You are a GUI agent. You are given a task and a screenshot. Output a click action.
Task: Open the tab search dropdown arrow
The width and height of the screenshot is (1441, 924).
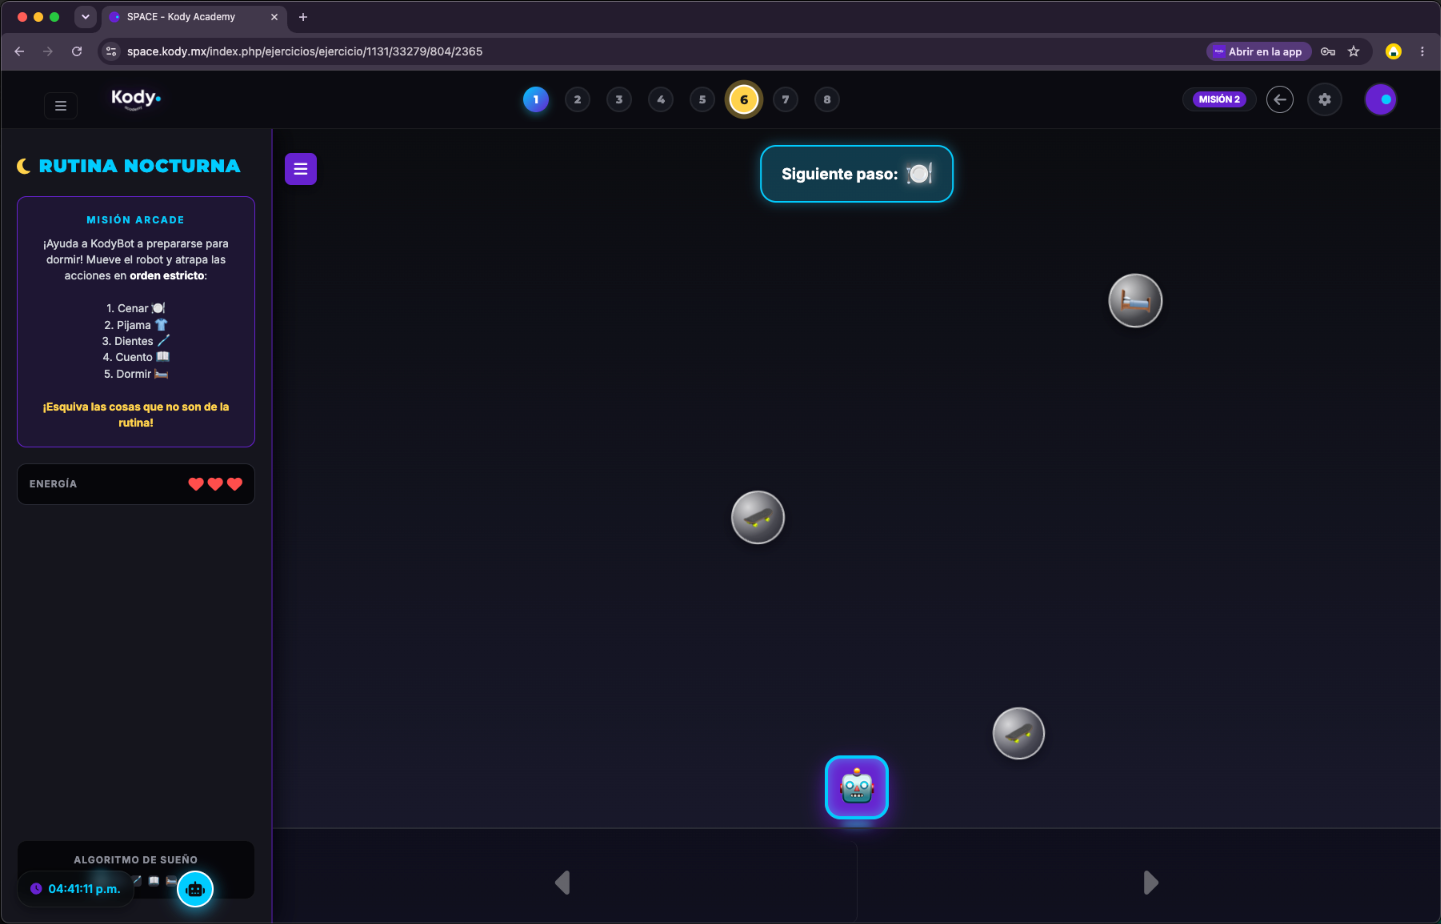(x=85, y=17)
